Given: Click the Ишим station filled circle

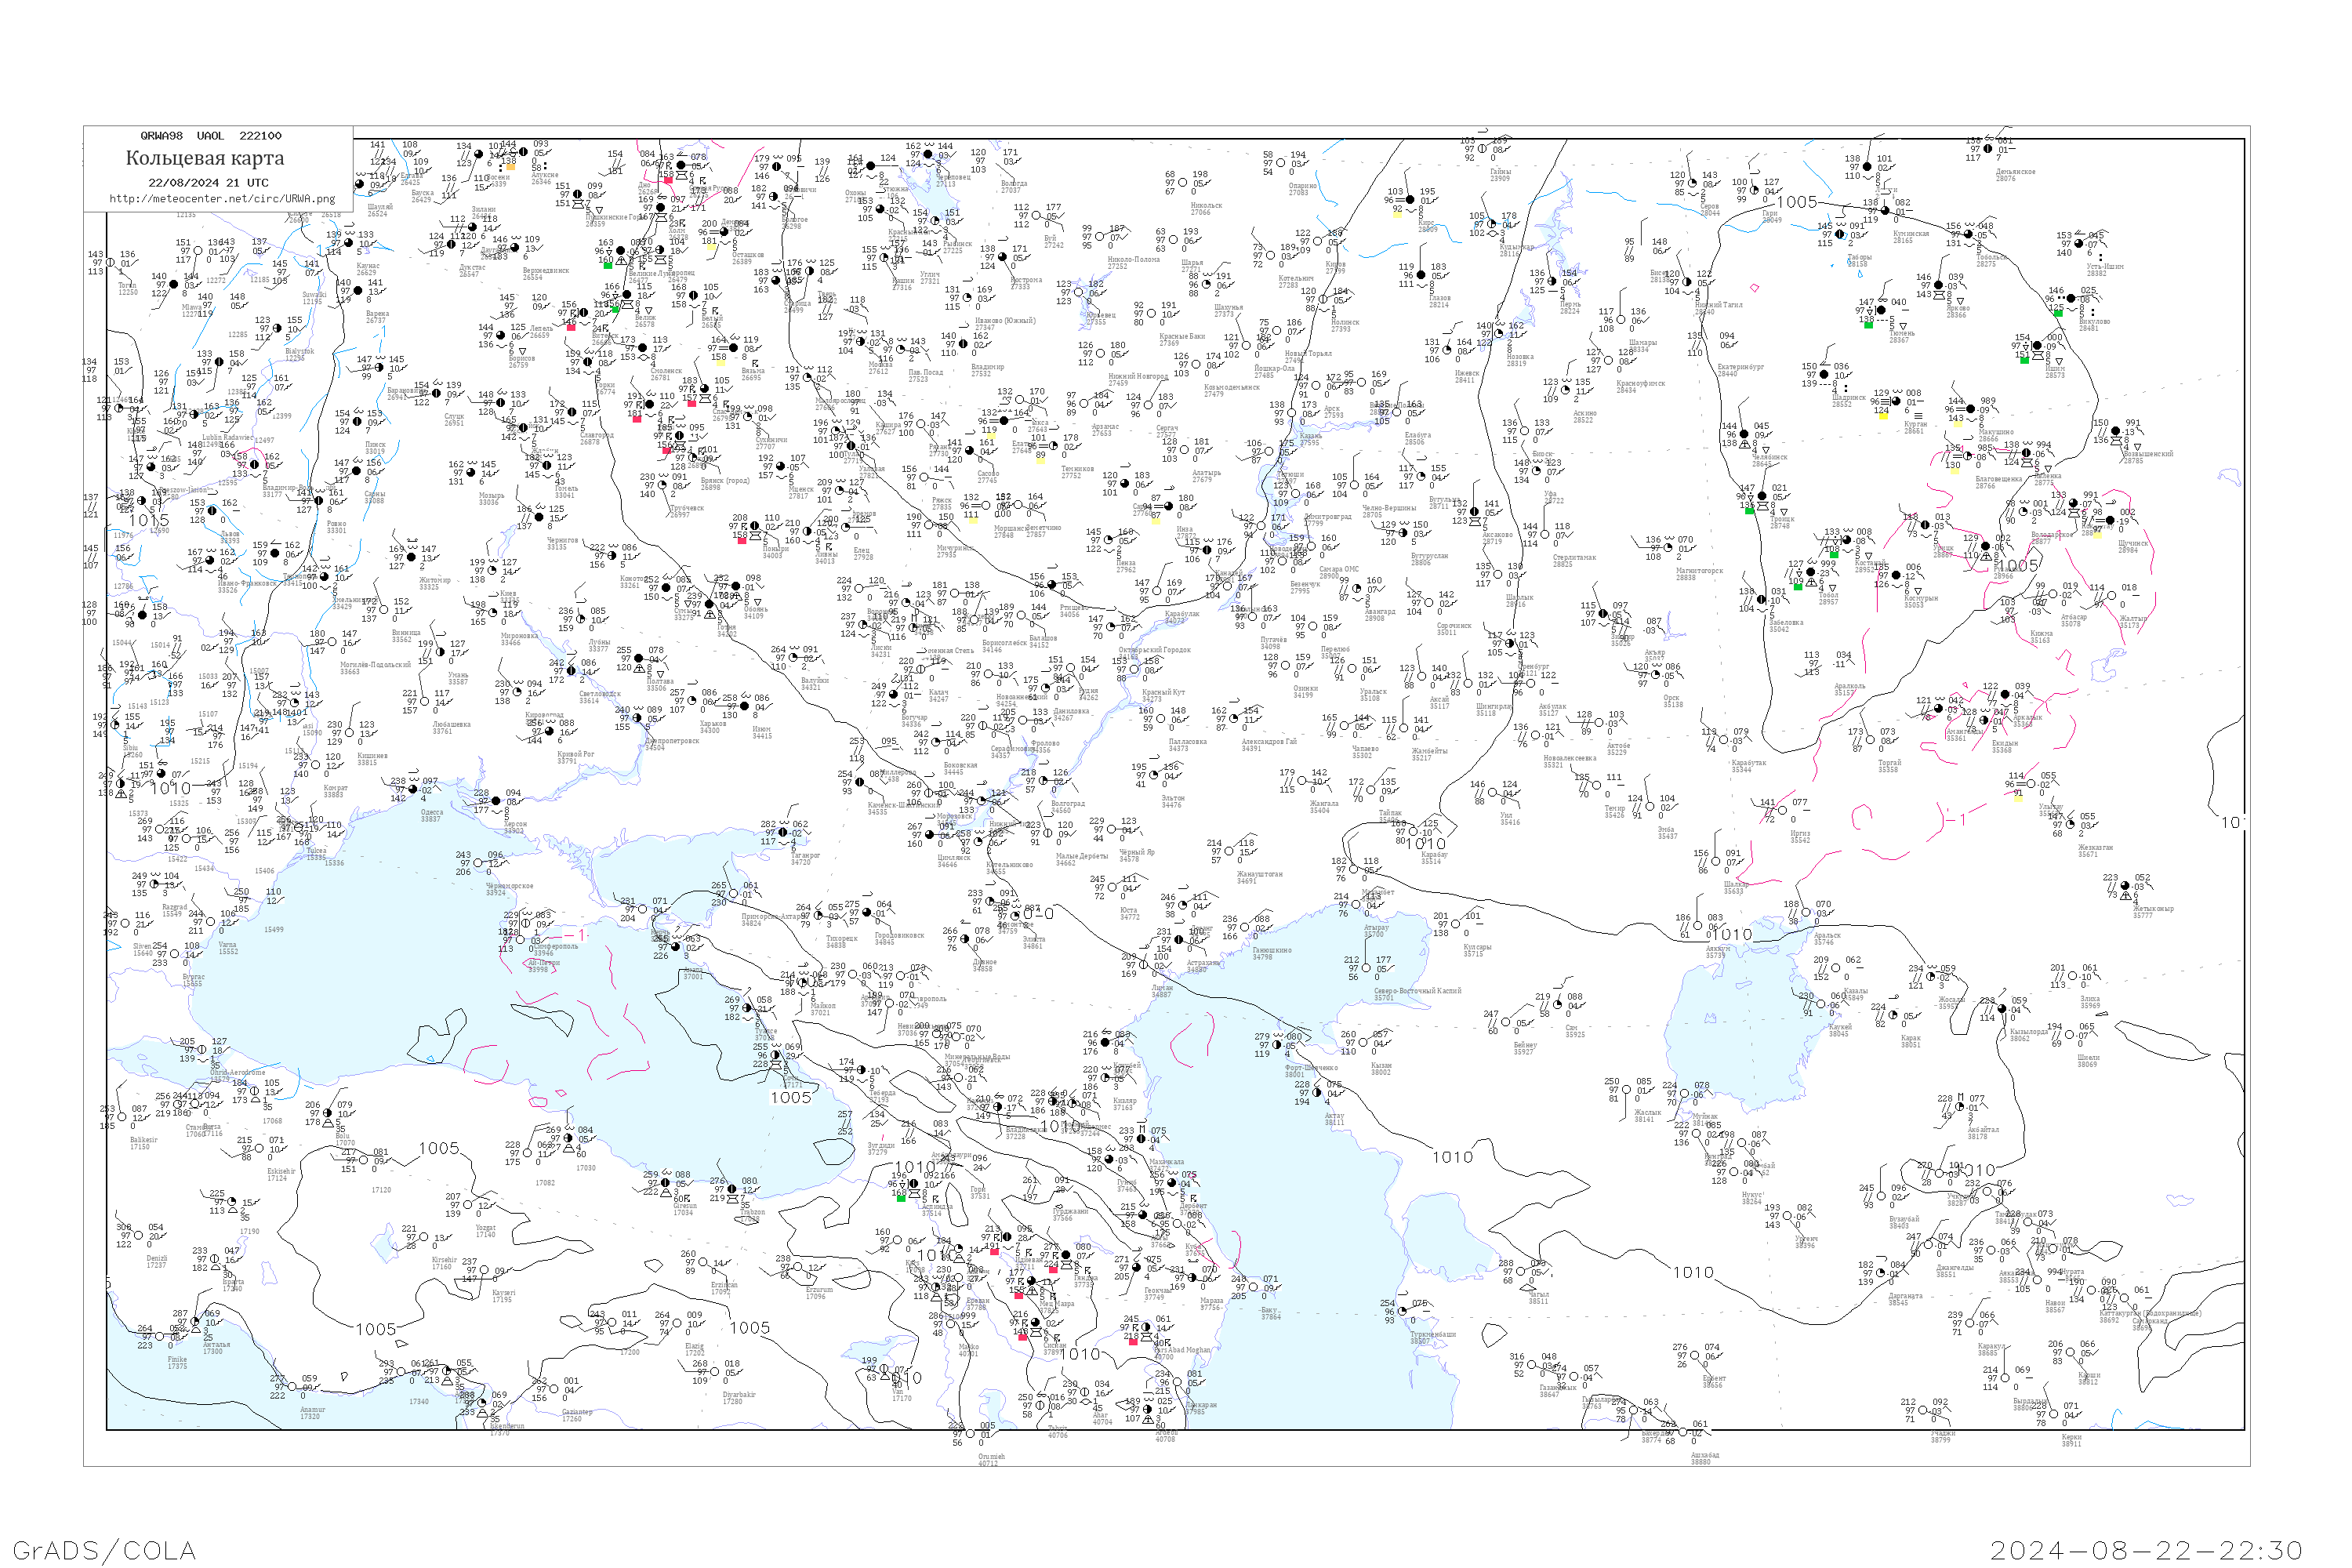Looking at the screenshot, I should click(x=2036, y=346).
